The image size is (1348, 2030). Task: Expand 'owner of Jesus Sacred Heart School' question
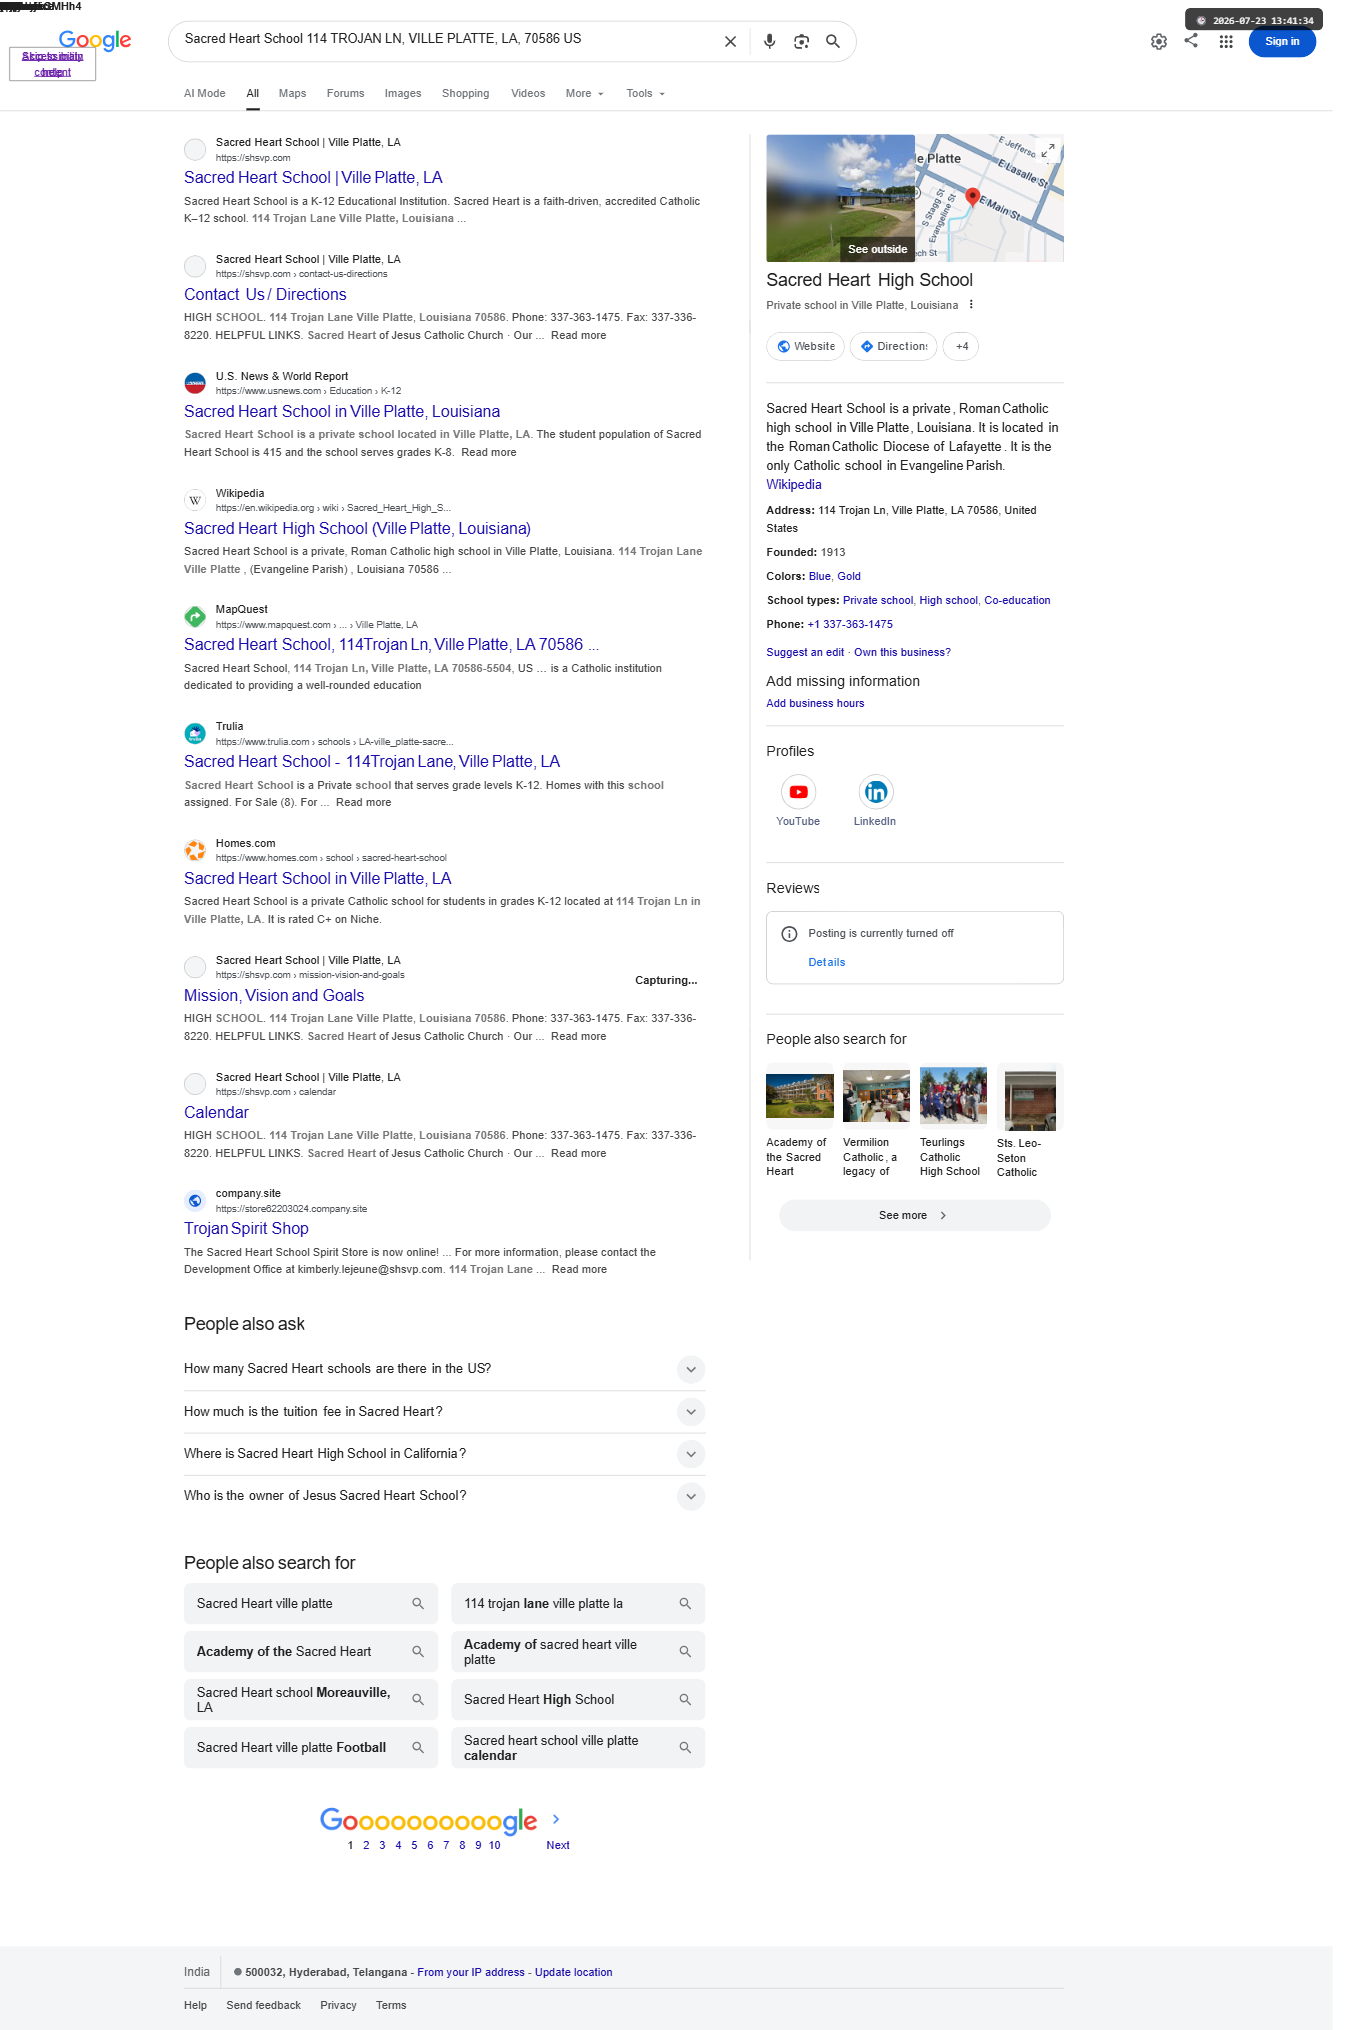tap(691, 1496)
